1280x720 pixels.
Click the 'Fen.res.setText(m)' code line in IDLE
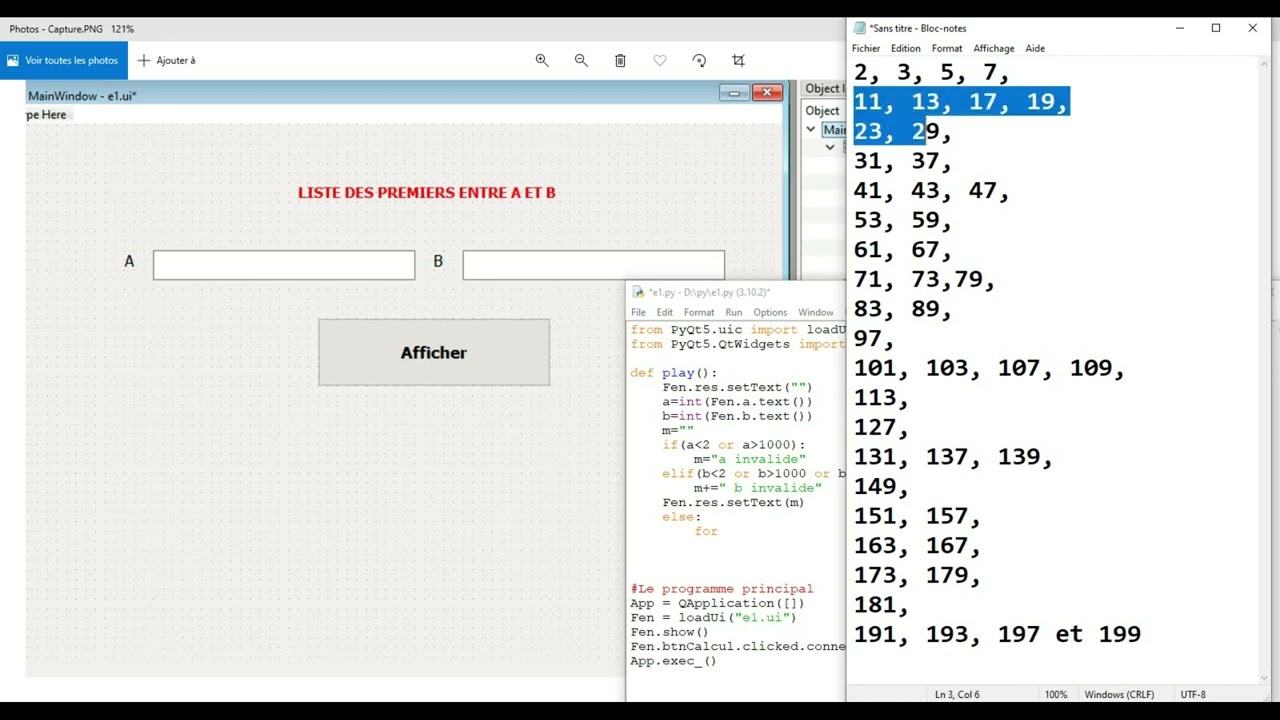click(x=733, y=502)
